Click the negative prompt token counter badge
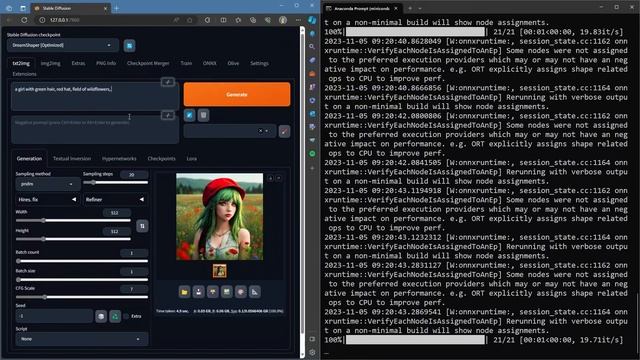 click(168, 115)
